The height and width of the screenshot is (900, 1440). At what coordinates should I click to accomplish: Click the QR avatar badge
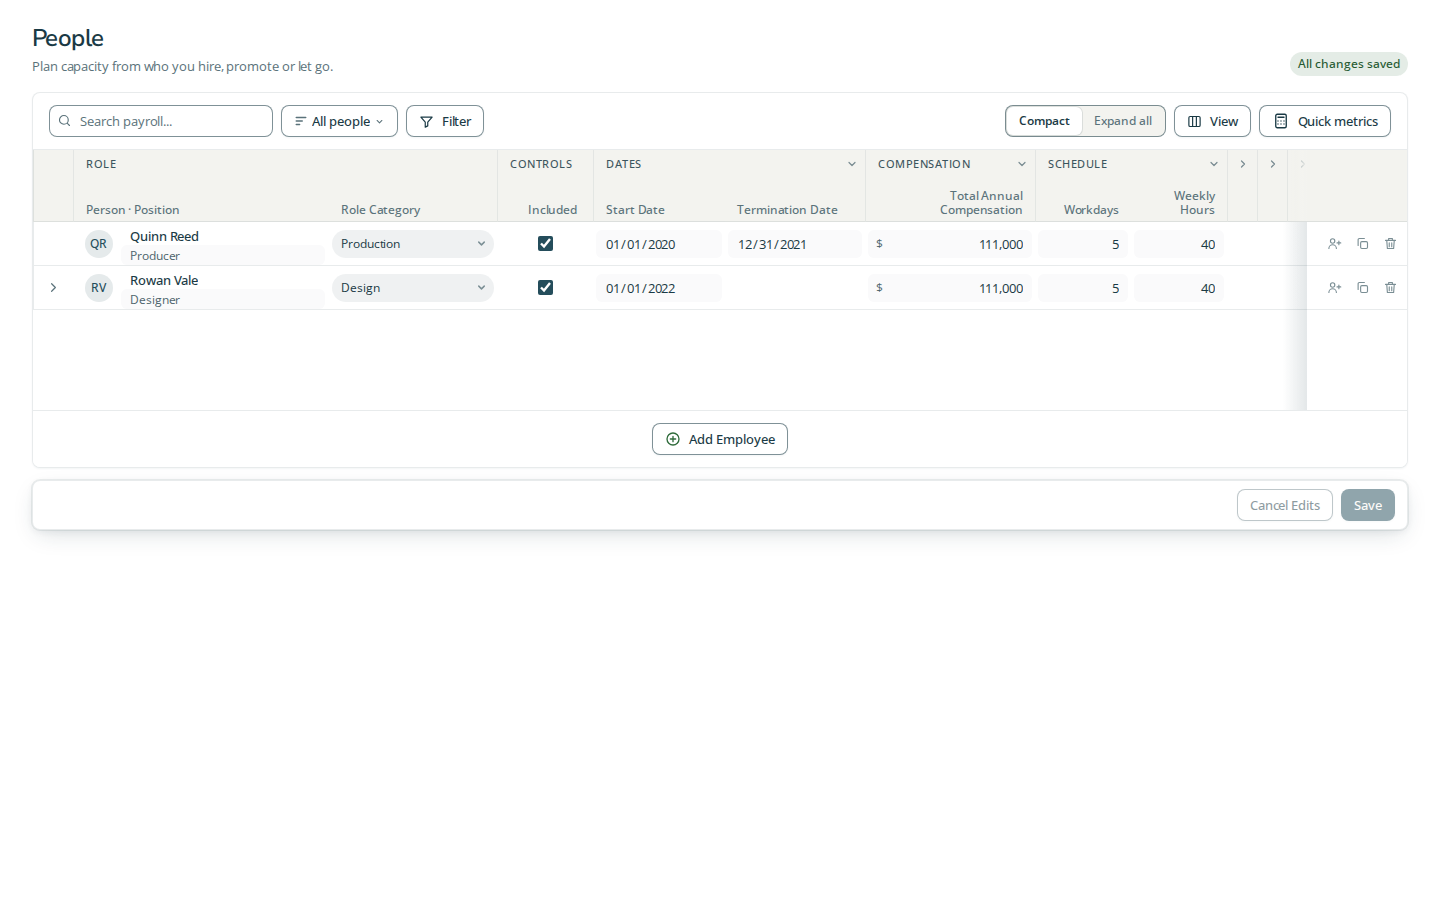point(99,244)
